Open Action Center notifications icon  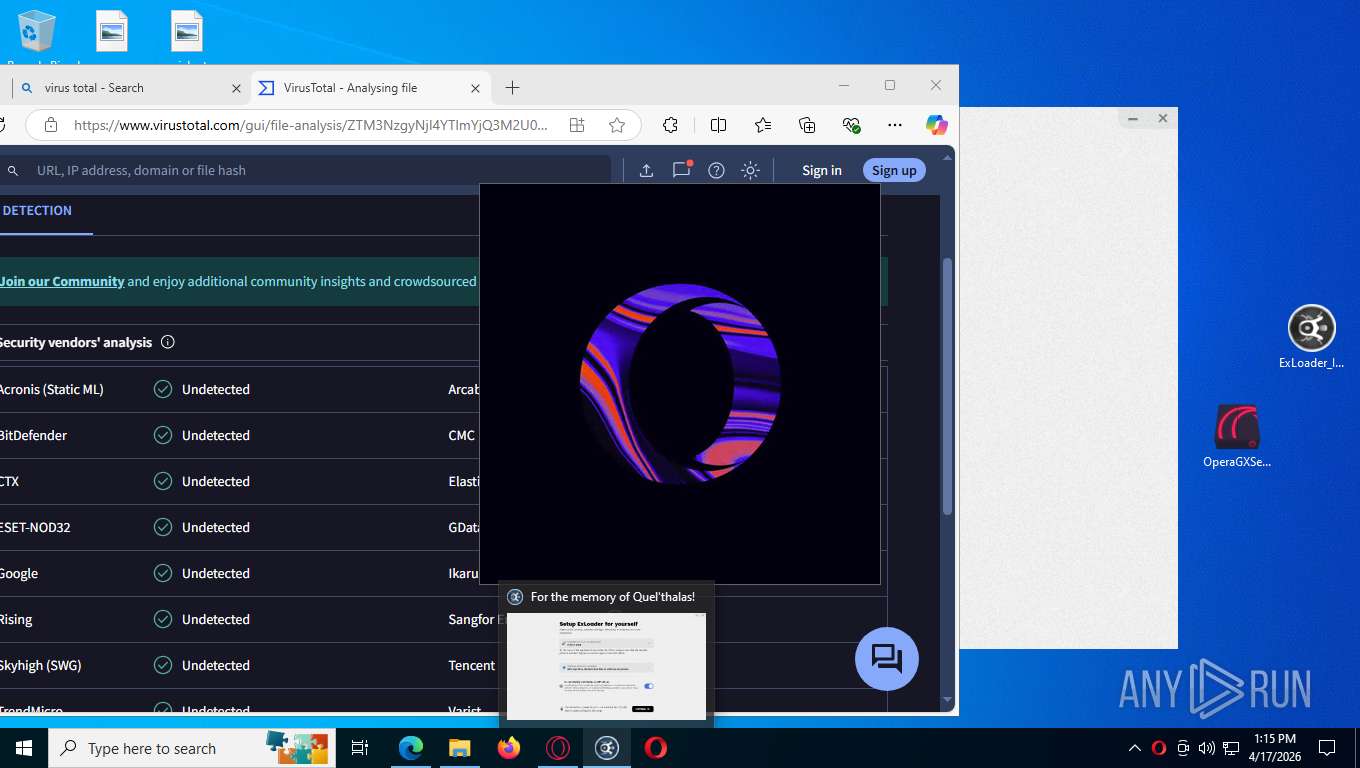tap(1327, 748)
